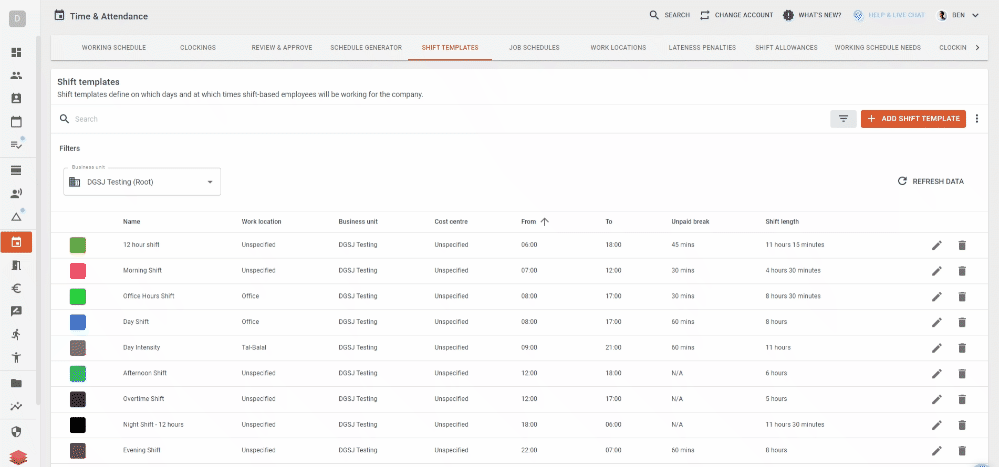Open the euro payroll icon in the sidebar
Image resolution: width=999 pixels, height=467 pixels.
point(17,289)
